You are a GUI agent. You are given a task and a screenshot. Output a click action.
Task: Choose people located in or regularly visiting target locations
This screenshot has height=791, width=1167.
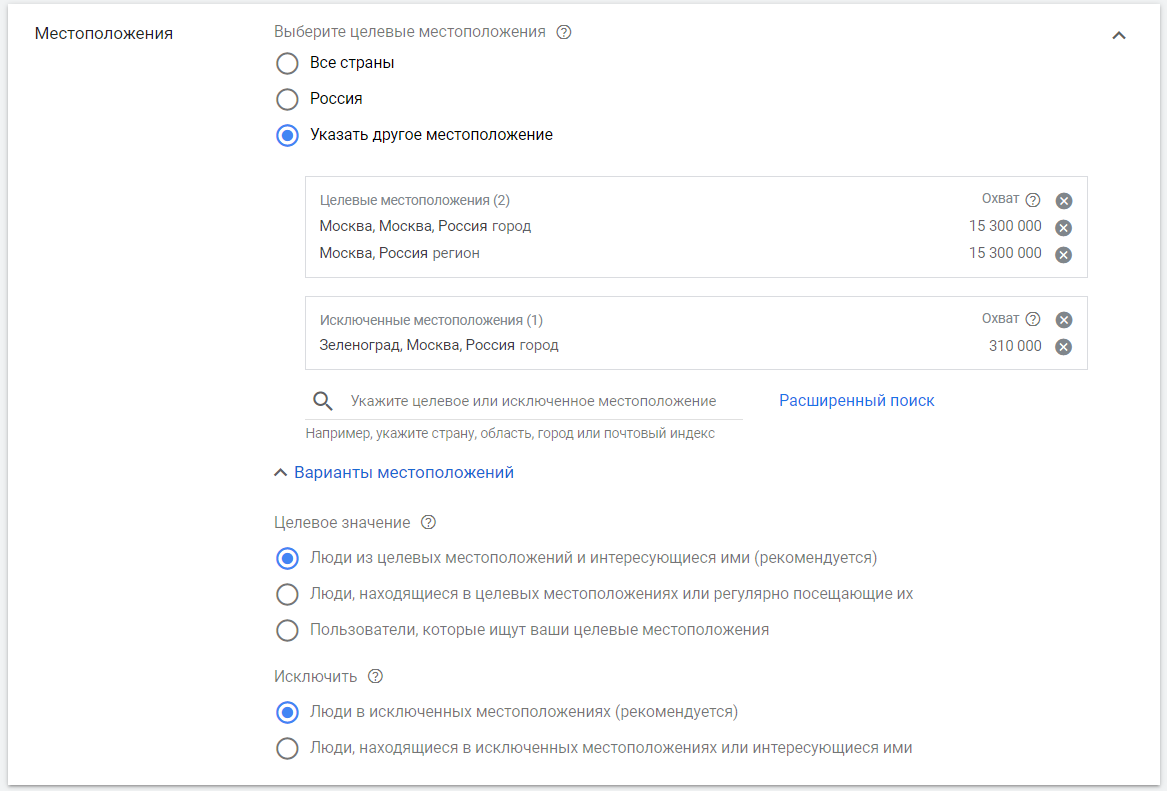click(287, 594)
